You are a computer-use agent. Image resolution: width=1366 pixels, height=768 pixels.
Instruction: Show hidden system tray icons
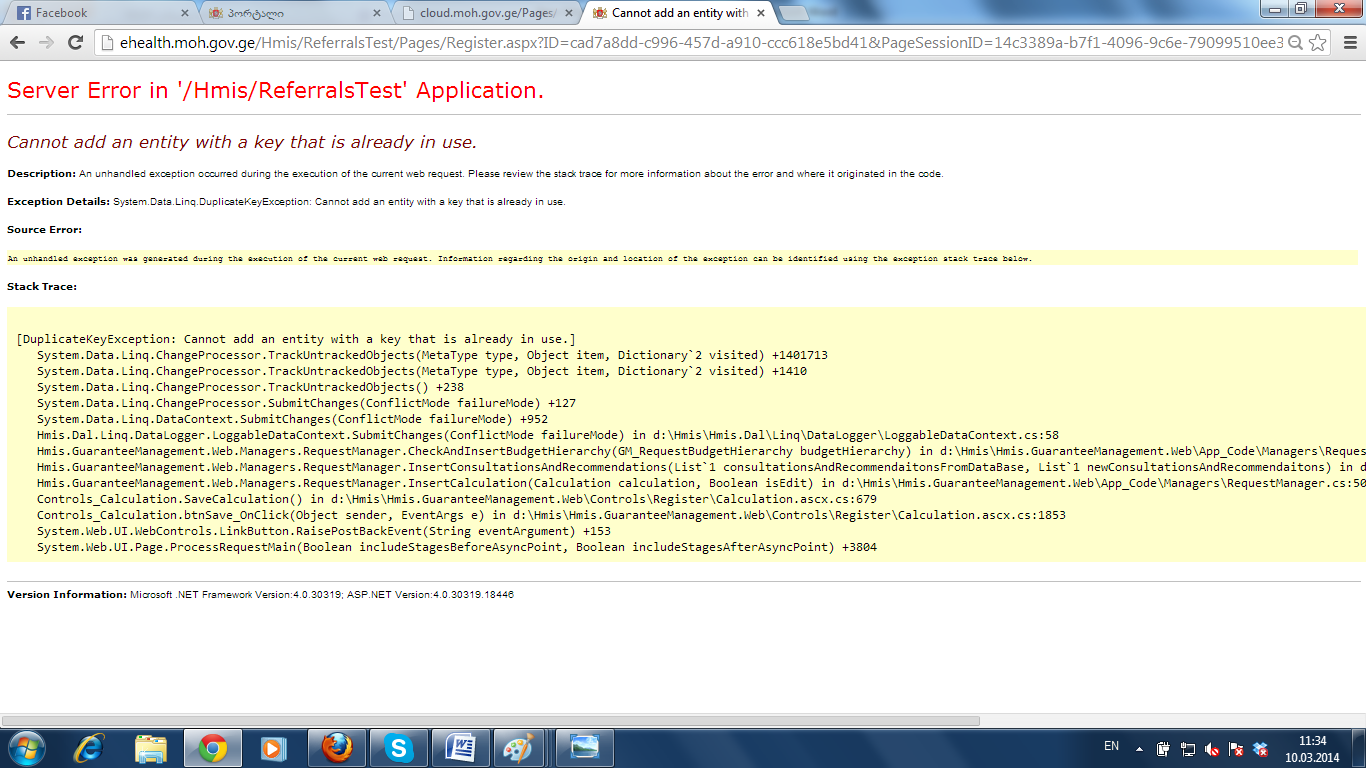point(1139,748)
